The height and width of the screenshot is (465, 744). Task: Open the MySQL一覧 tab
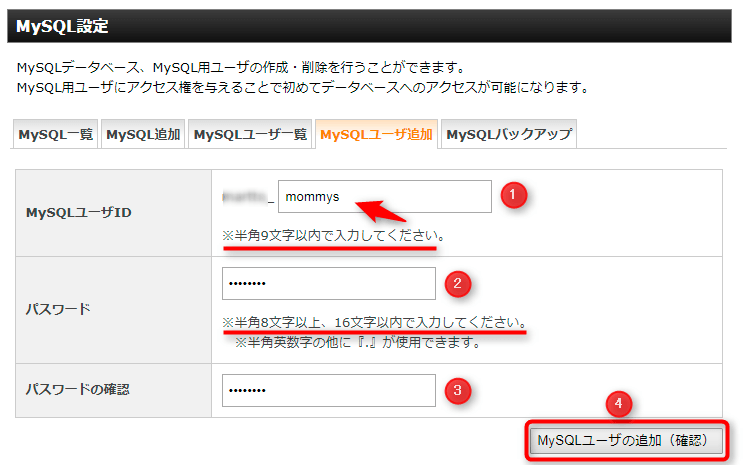(x=56, y=134)
